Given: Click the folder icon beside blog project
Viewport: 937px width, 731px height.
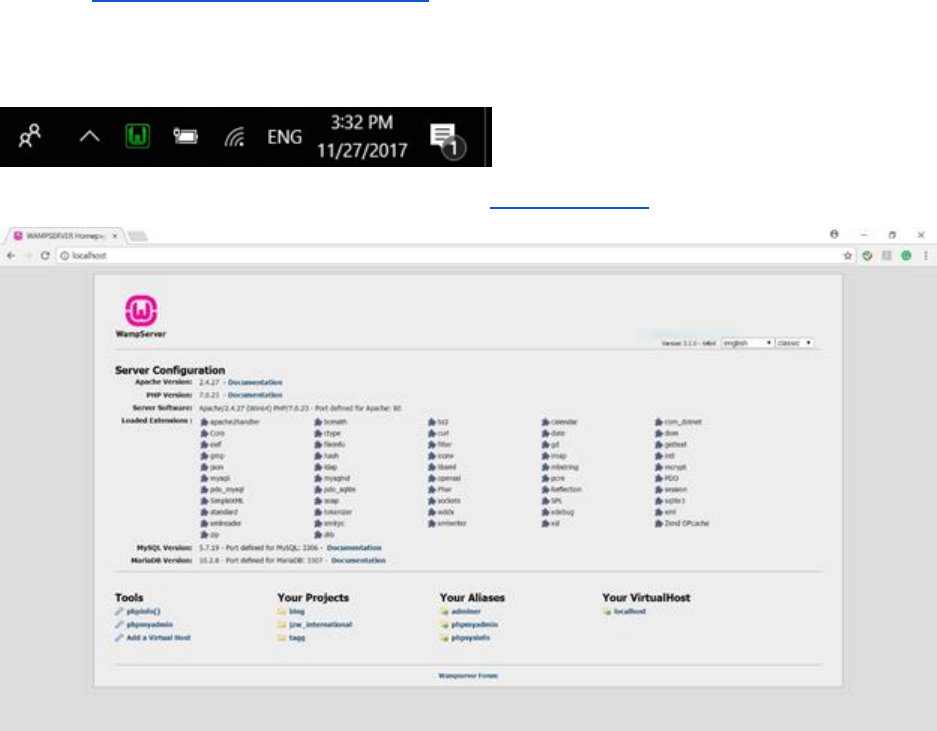Looking at the screenshot, I should pos(281,611).
